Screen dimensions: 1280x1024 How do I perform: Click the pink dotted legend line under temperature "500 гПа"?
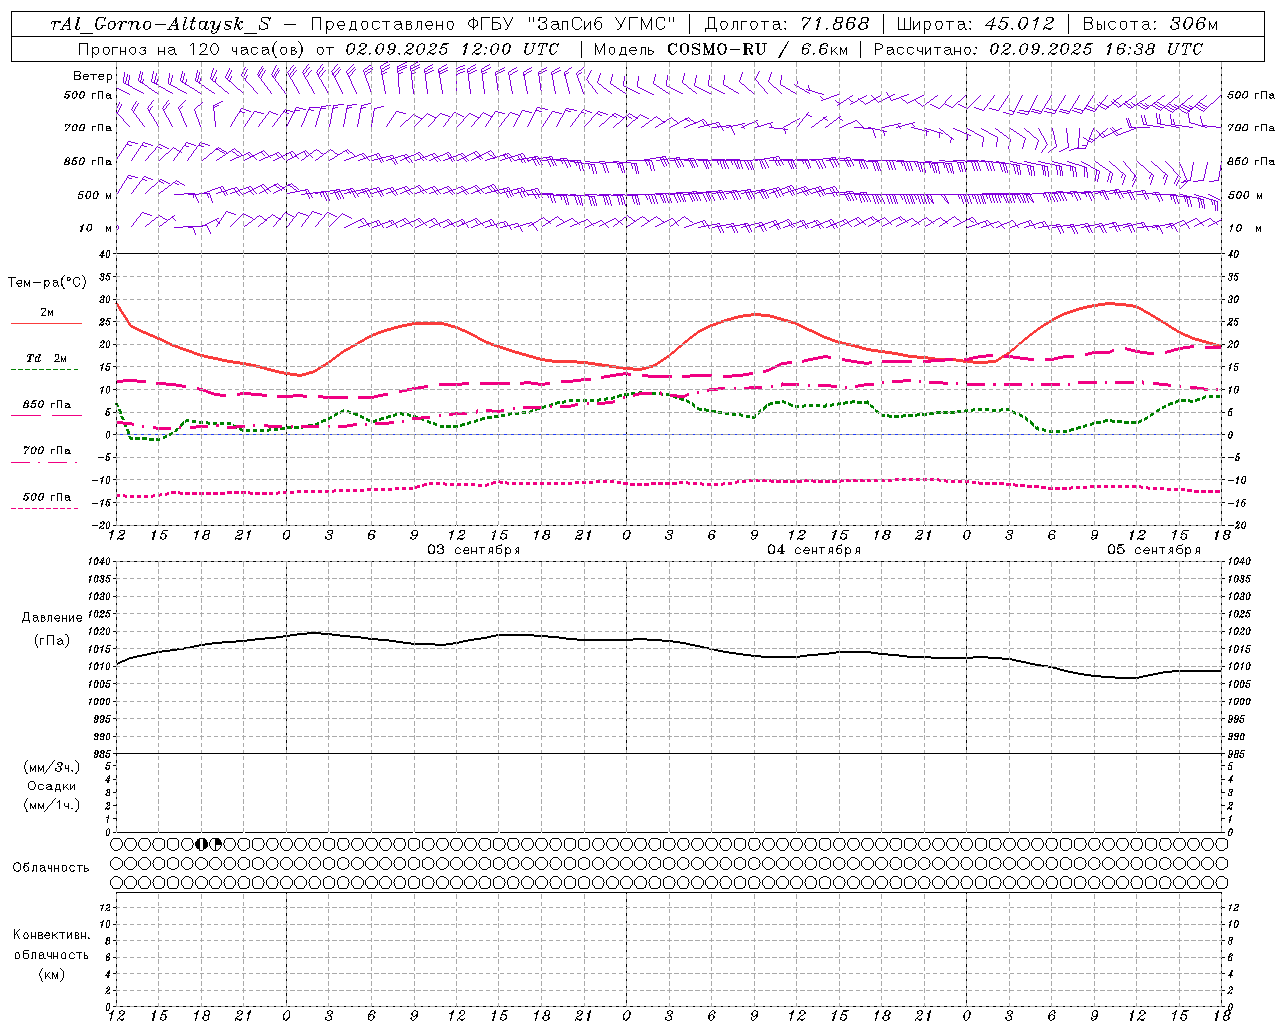[x=44, y=508]
